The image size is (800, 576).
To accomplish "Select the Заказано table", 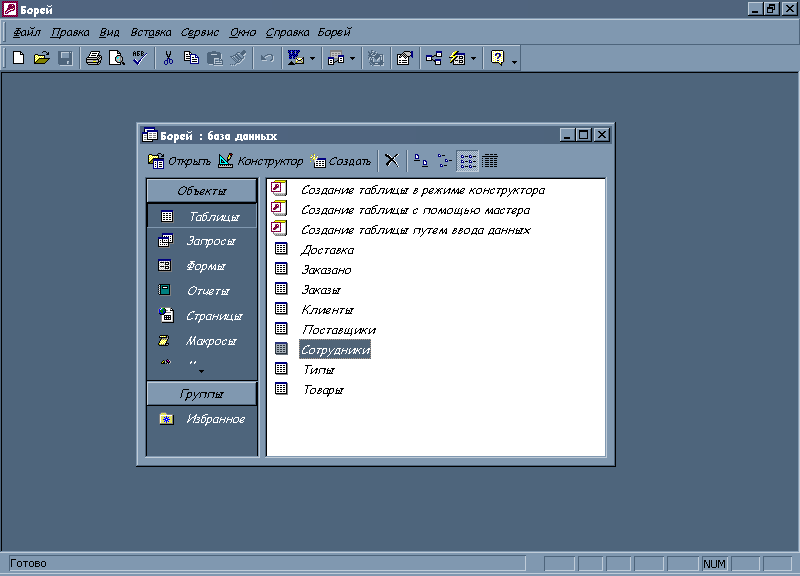I will tap(326, 270).
